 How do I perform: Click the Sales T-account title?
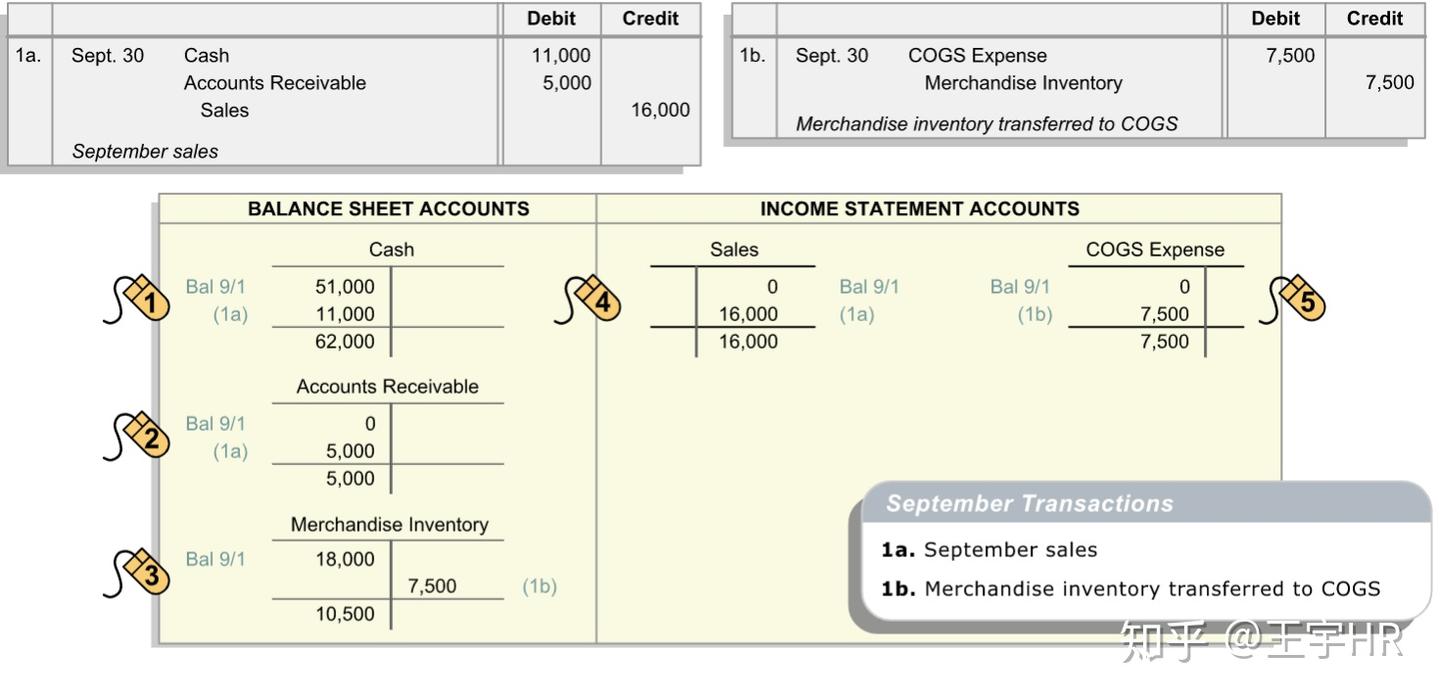(x=734, y=250)
